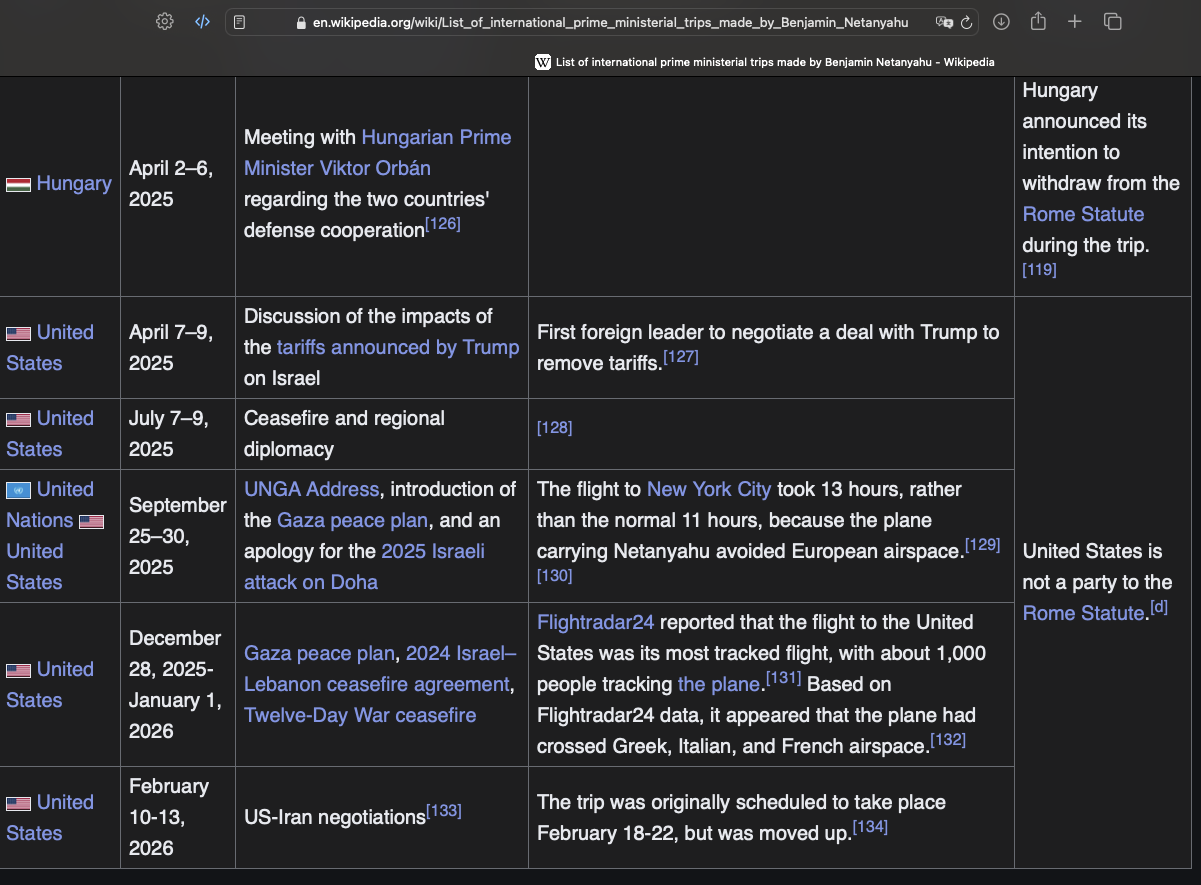1201x885 pixels.
Task: Open the New York City link
Action: [708, 489]
